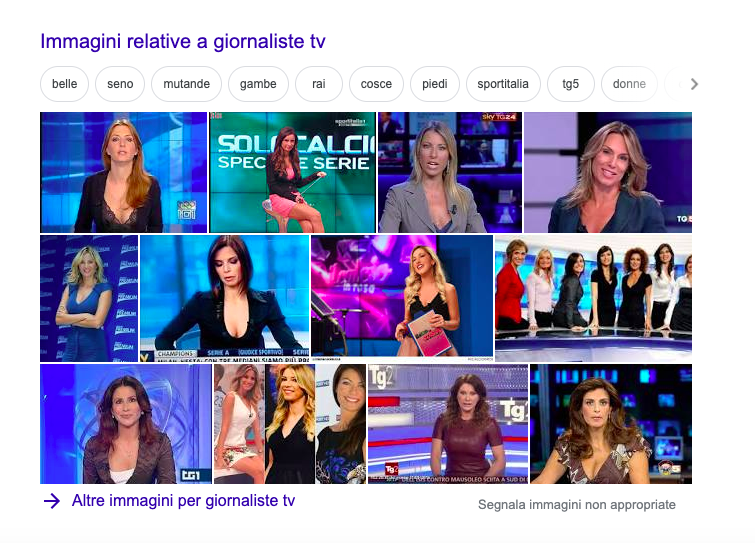Select the 'belle' filter chip
The height and width of the screenshot is (543, 755).
65,84
